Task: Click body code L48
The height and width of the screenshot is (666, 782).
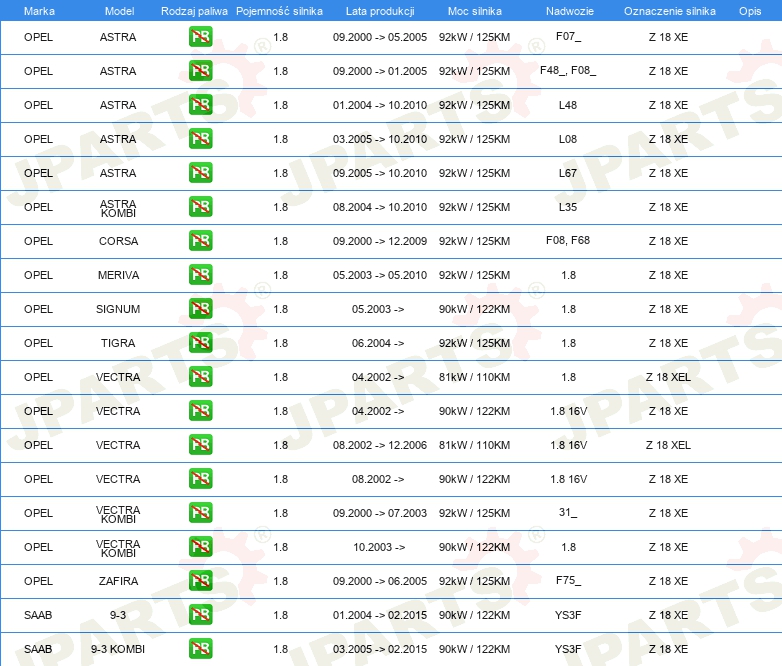Action: pos(568,105)
